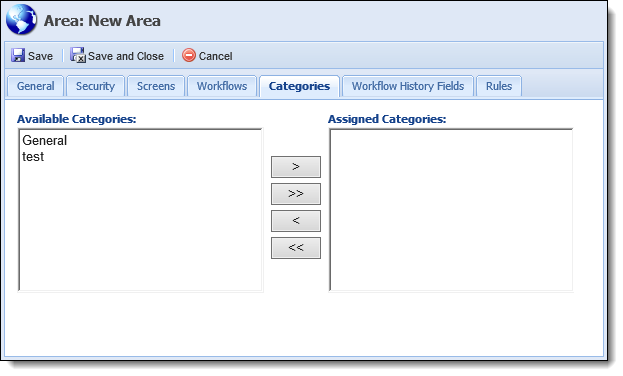
Task: Open the Screens tab
Action: [x=156, y=86]
